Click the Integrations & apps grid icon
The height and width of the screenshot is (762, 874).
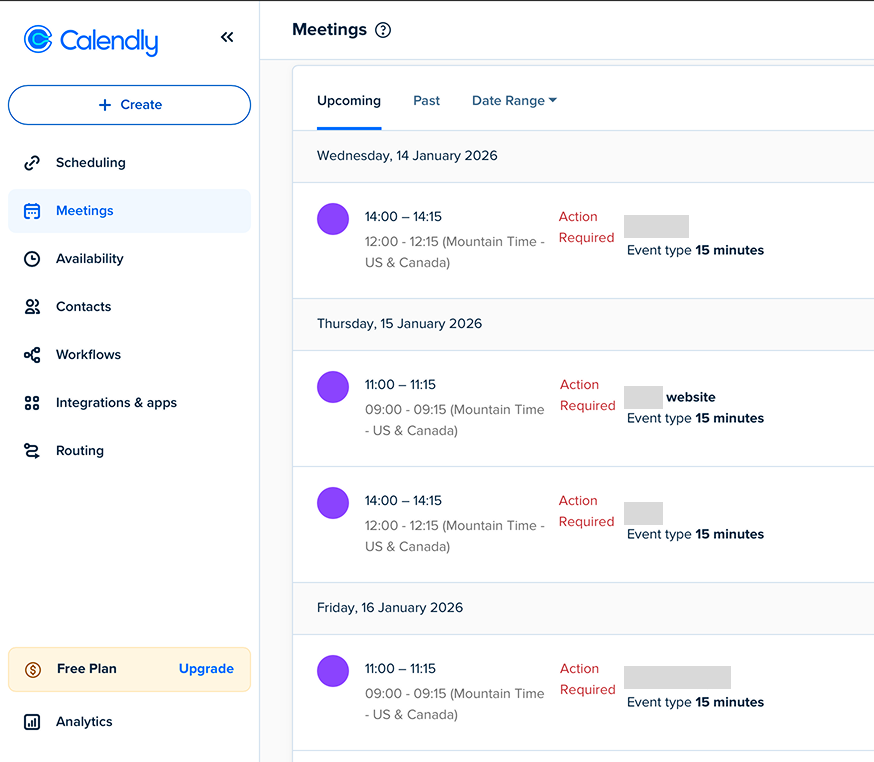32,402
